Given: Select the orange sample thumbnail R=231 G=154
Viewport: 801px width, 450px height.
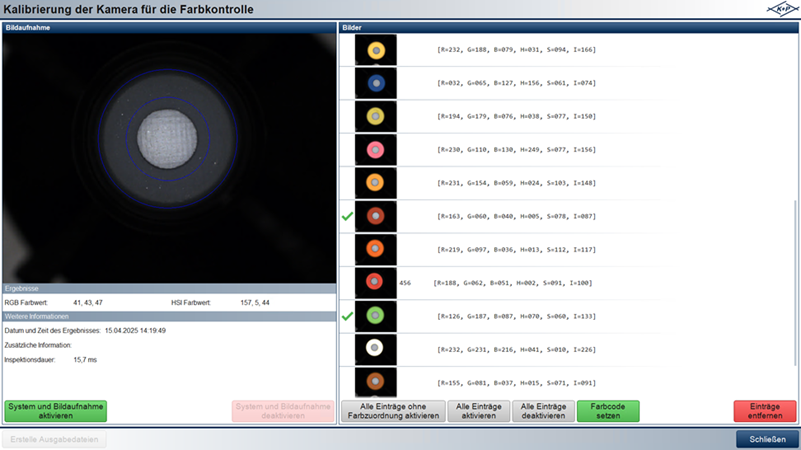Looking at the screenshot, I should (x=375, y=183).
